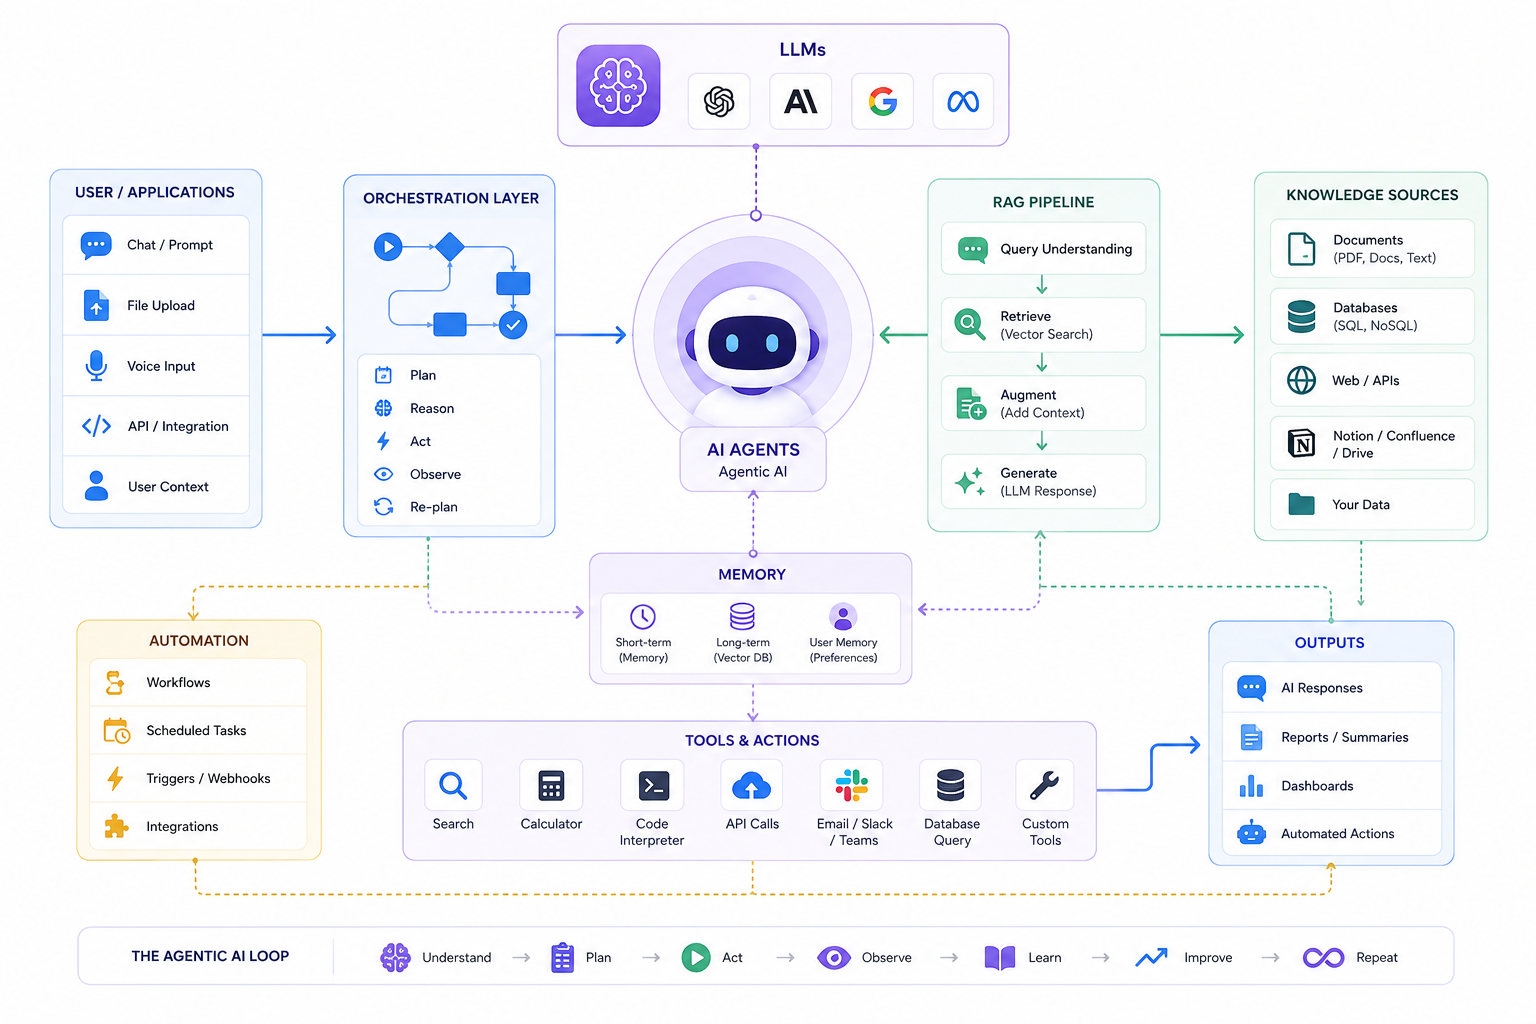1536x1024 pixels.
Task: Click the flowchart diagram in Orchestration Layer
Action: click(450, 285)
